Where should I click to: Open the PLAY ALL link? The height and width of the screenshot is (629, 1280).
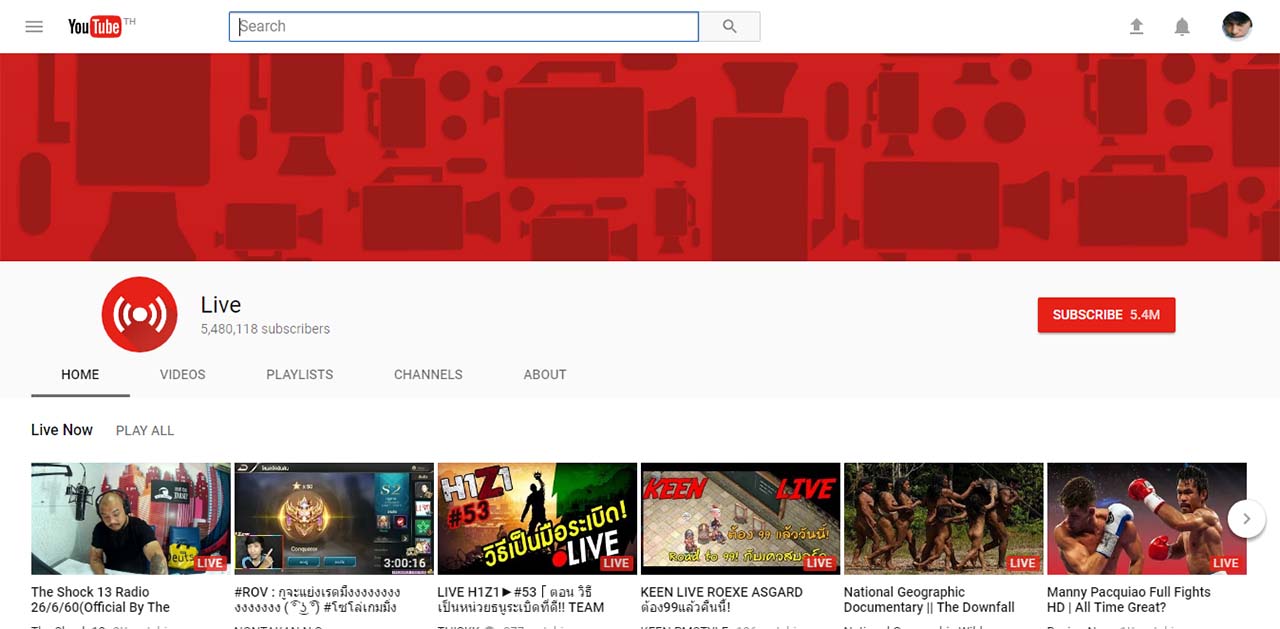(x=144, y=430)
